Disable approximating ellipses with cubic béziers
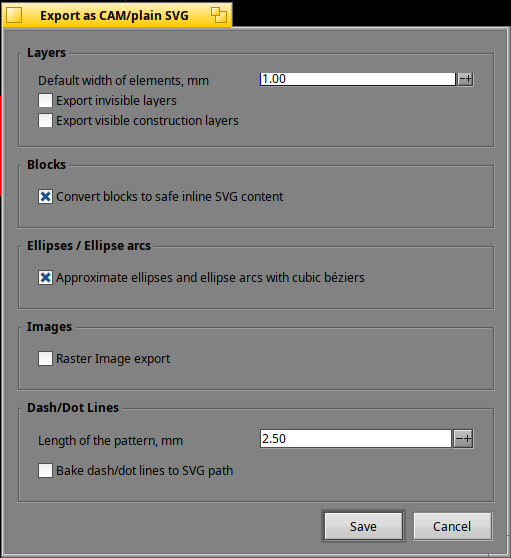The image size is (511, 558). click(45, 278)
